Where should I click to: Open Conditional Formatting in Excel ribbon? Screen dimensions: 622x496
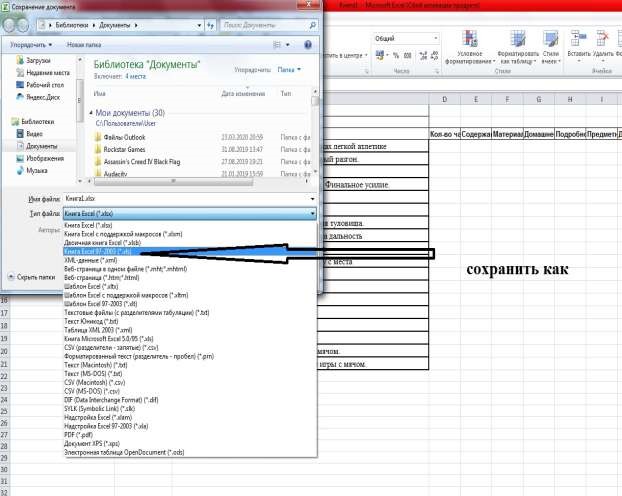coord(470,48)
